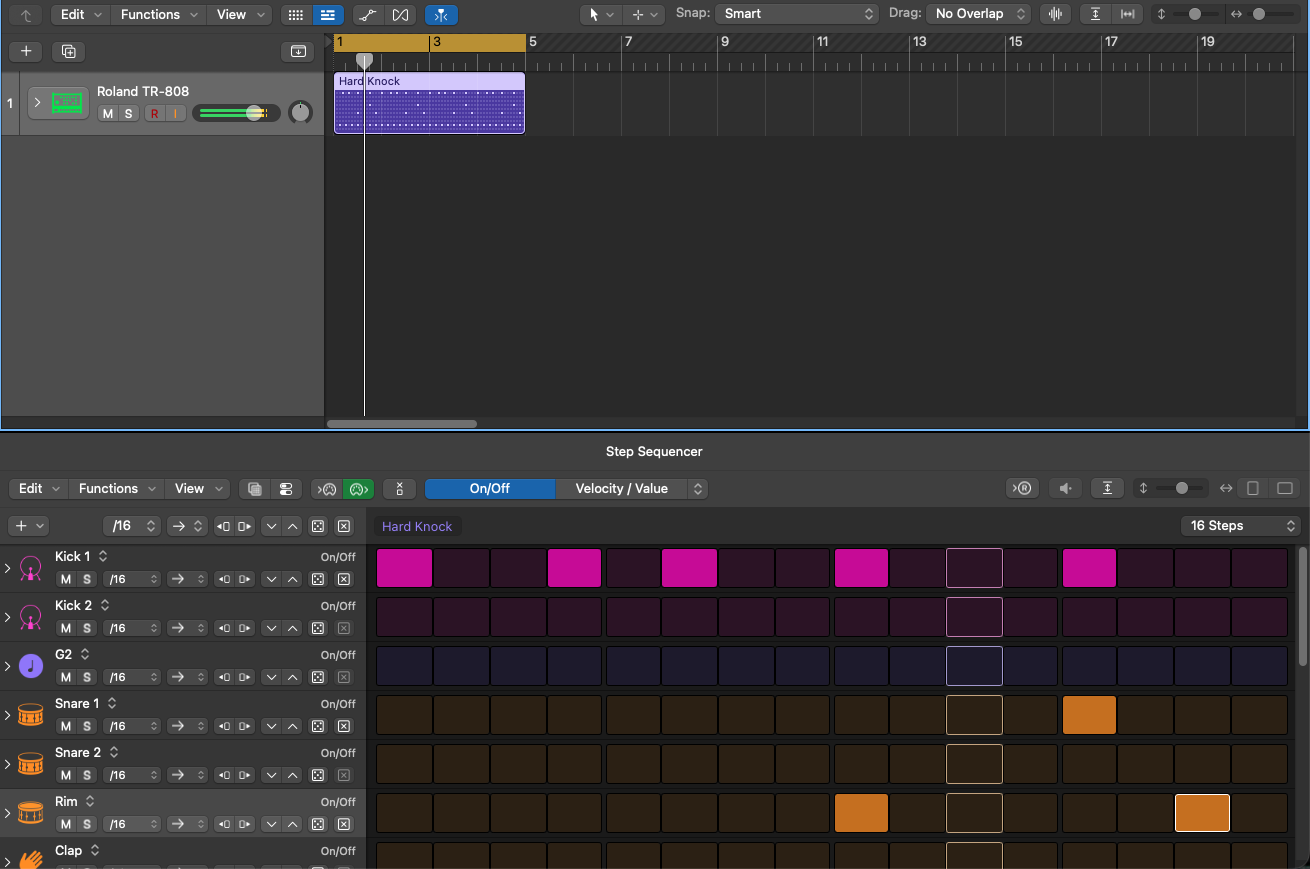Enable the first step of Kick 2 row
The width and height of the screenshot is (1310, 869).
click(x=405, y=617)
